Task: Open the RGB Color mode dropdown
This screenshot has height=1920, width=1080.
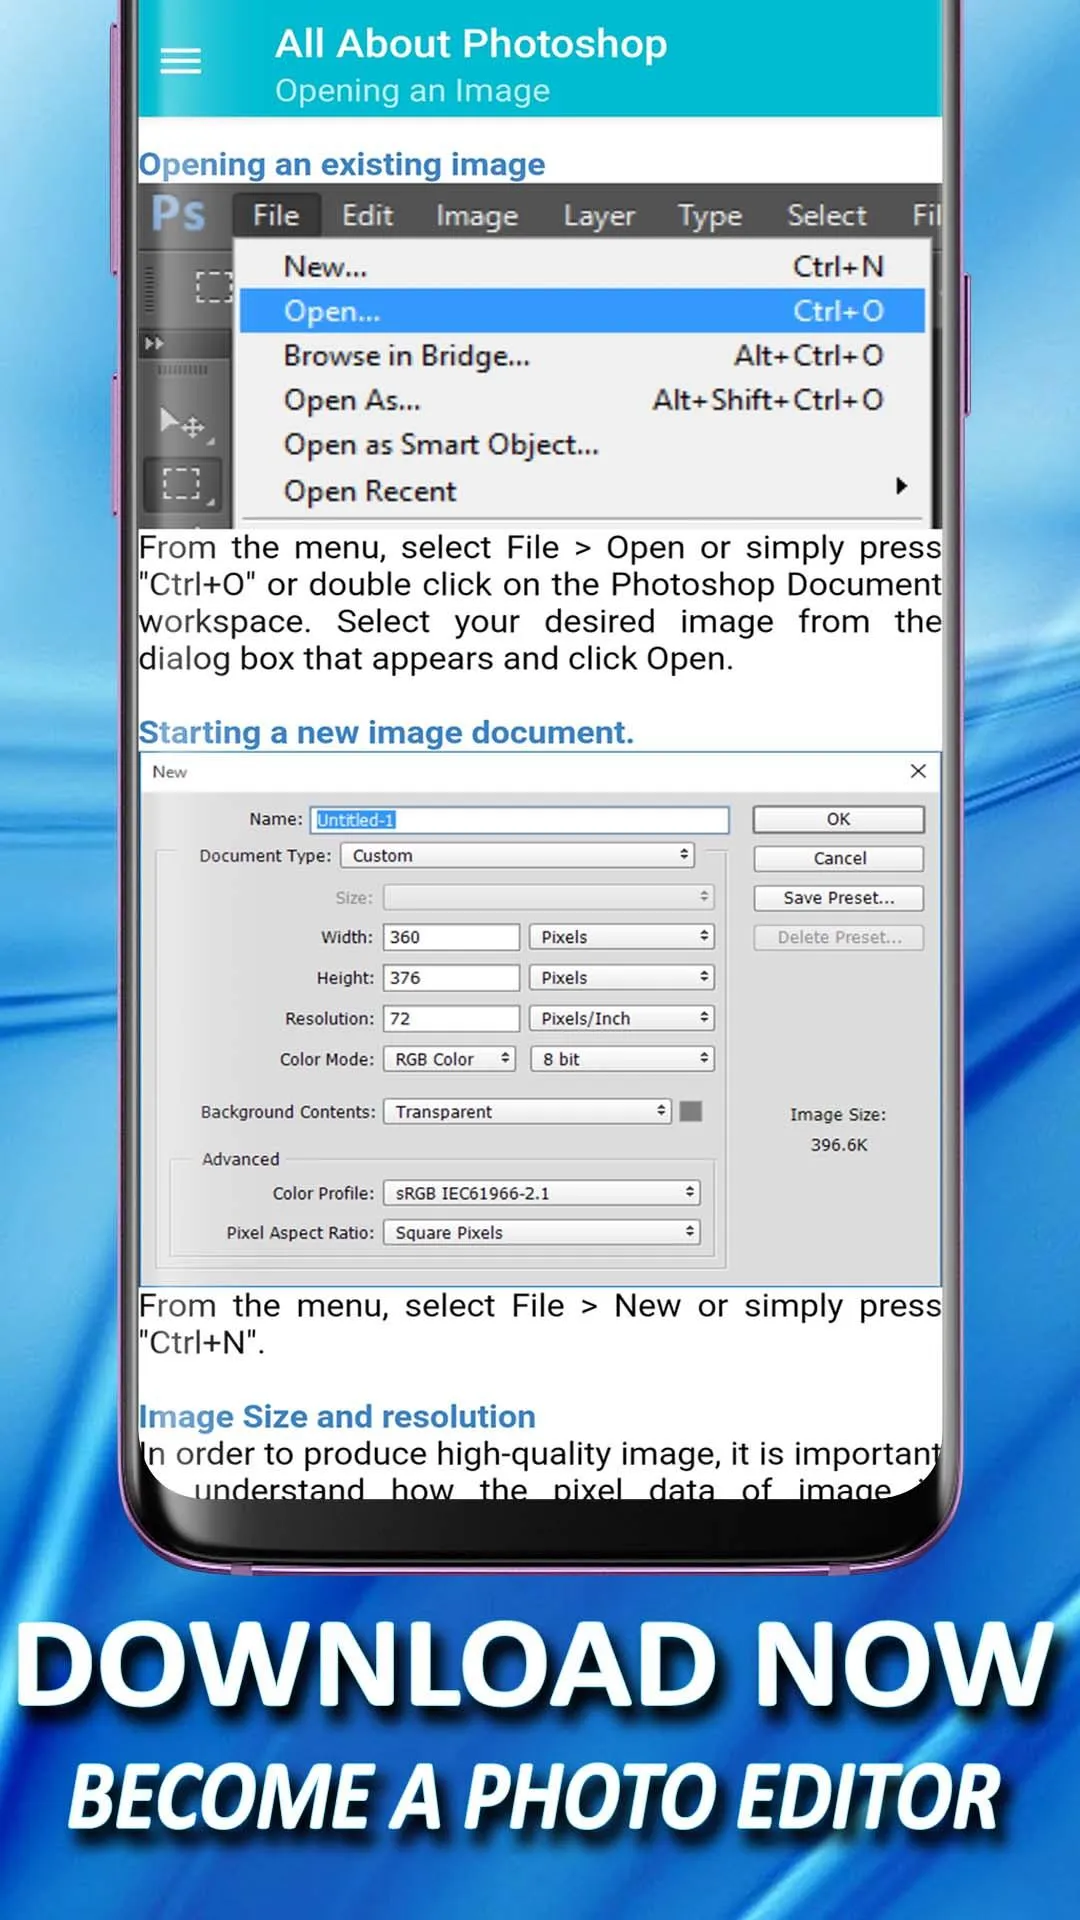Action: coord(449,1059)
